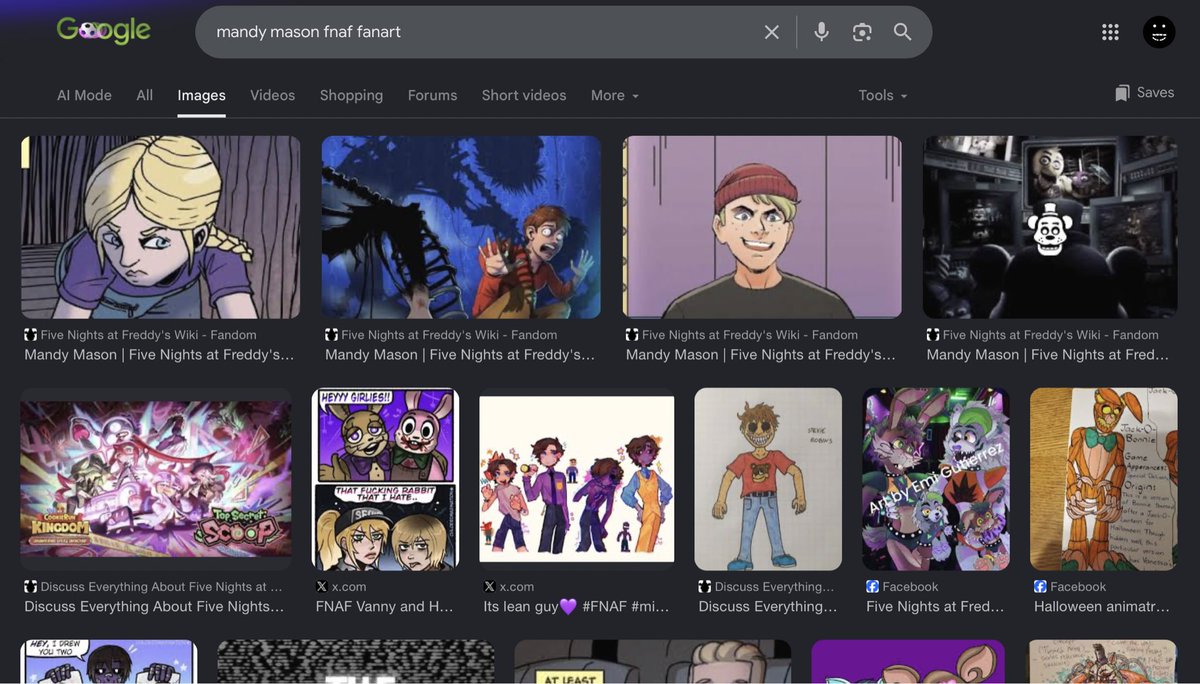This screenshot has height=684, width=1200.
Task: Open 'Five Nights at Fred...' Facebook result
Action: pos(935,606)
